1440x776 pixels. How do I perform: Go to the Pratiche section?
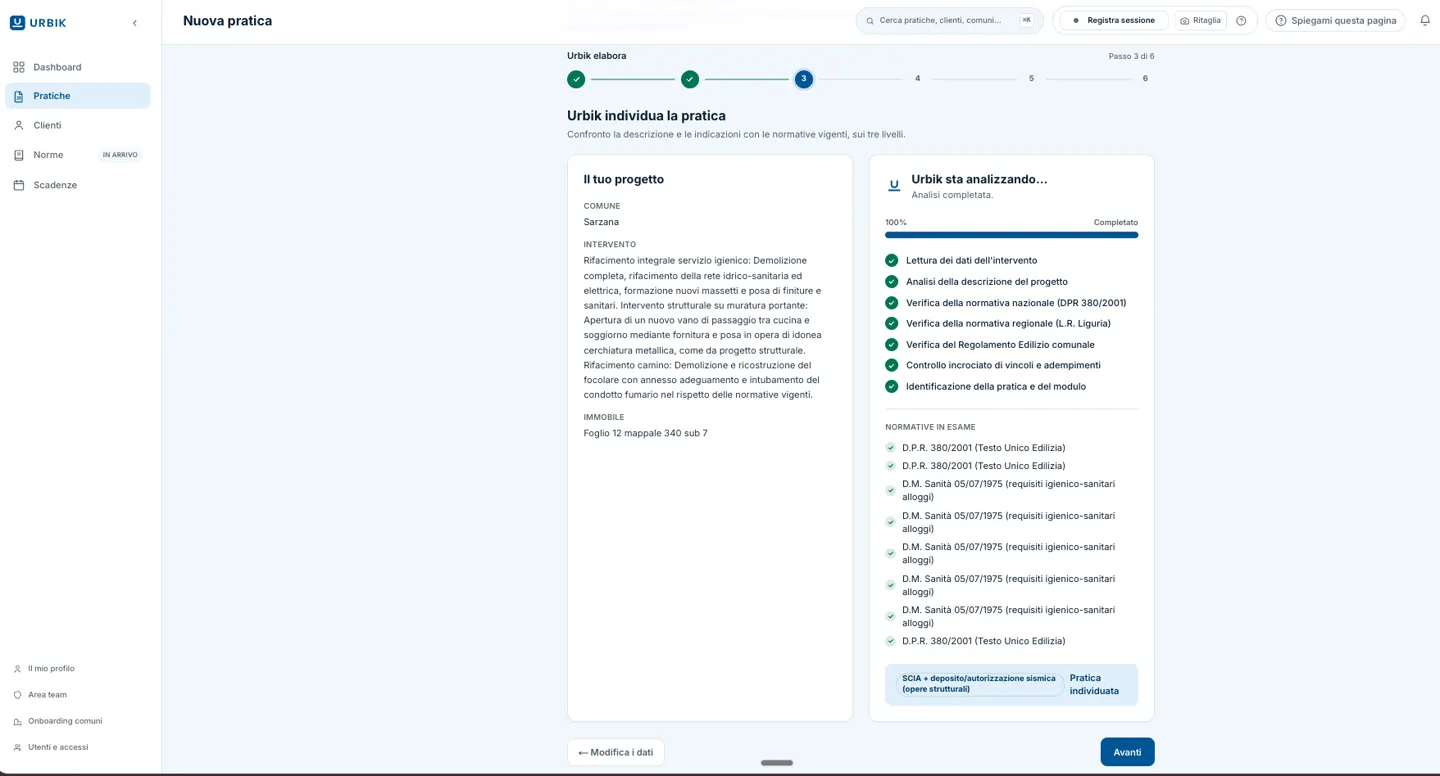tap(78, 96)
